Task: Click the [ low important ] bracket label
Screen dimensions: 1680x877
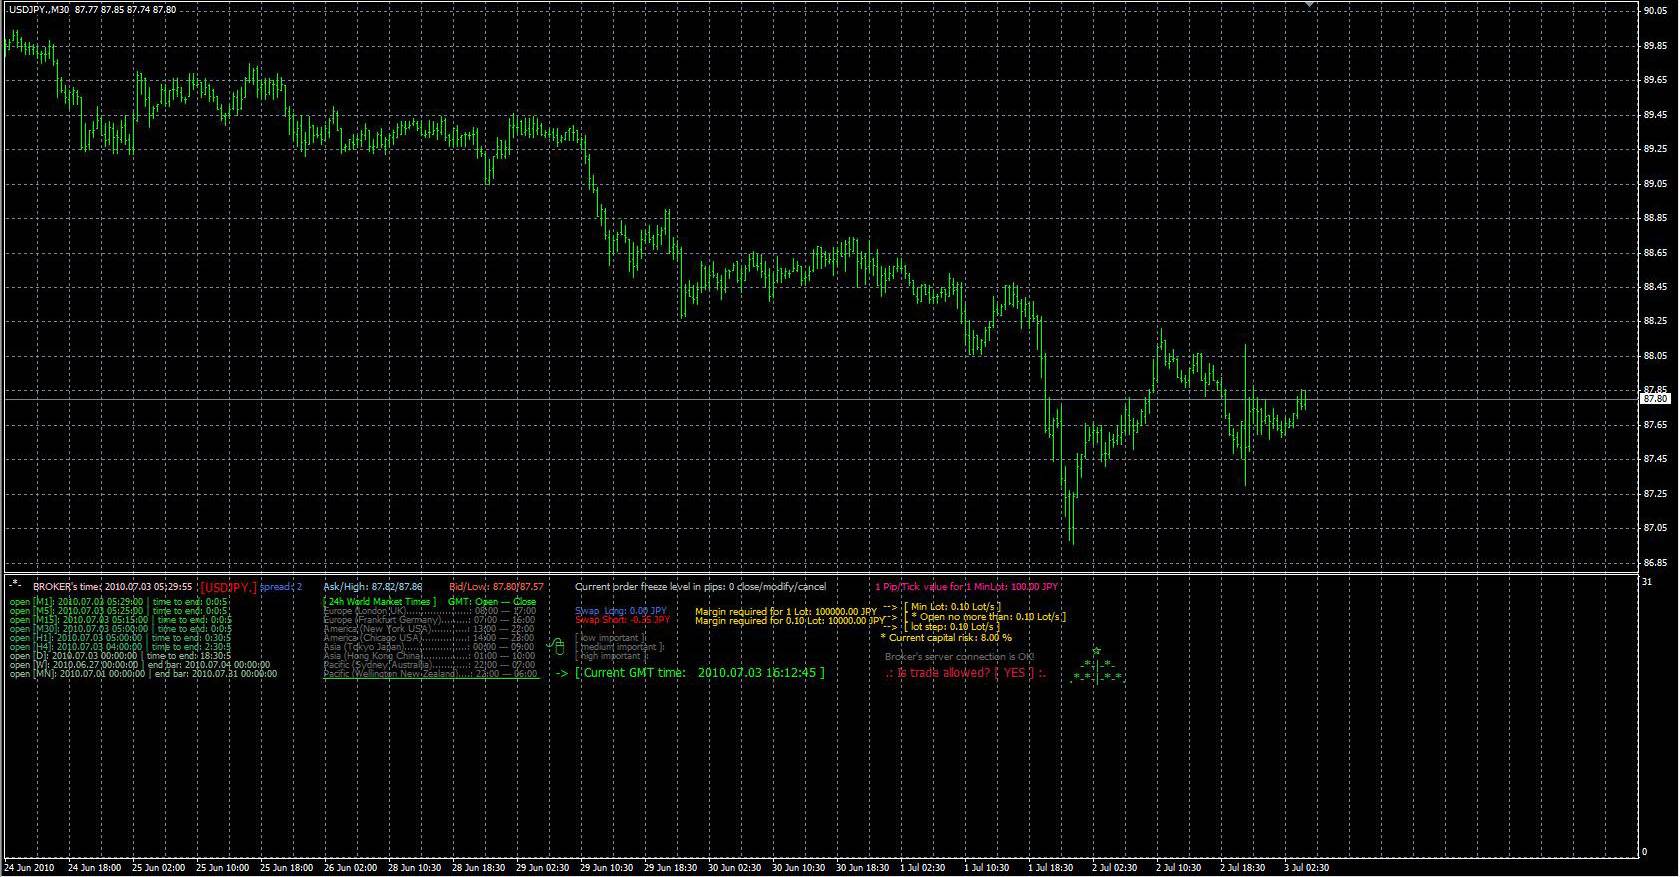Action: pos(611,637)
